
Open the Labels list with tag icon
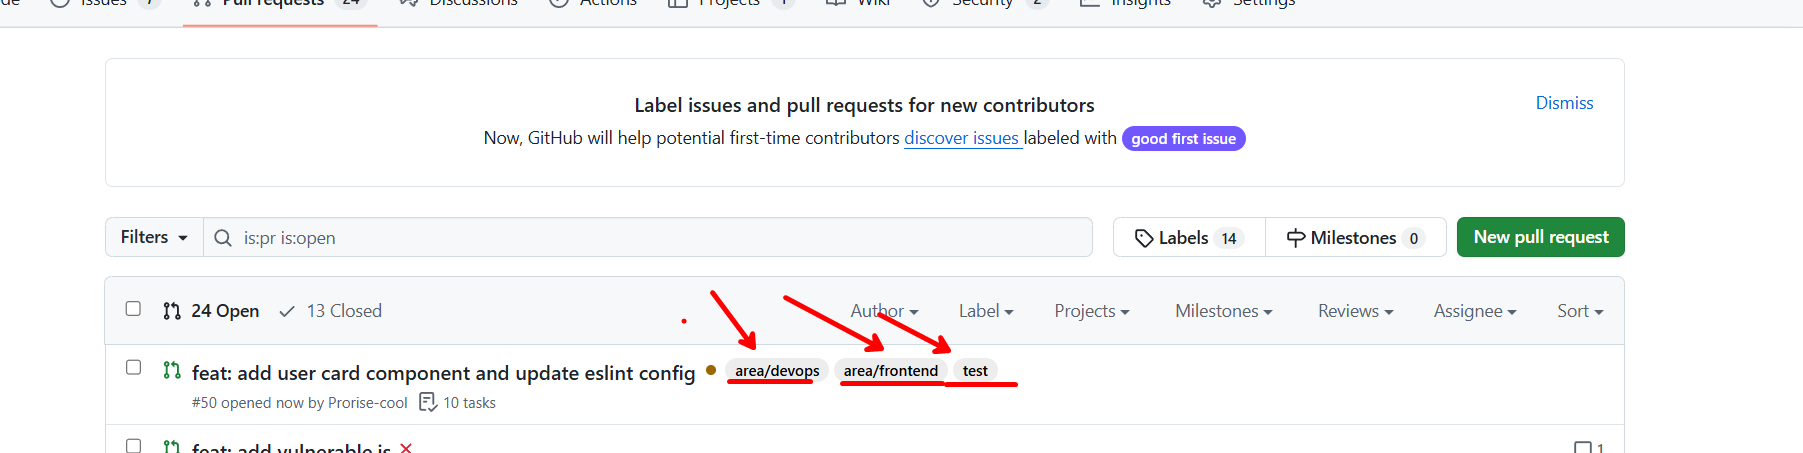(1188, 238)
